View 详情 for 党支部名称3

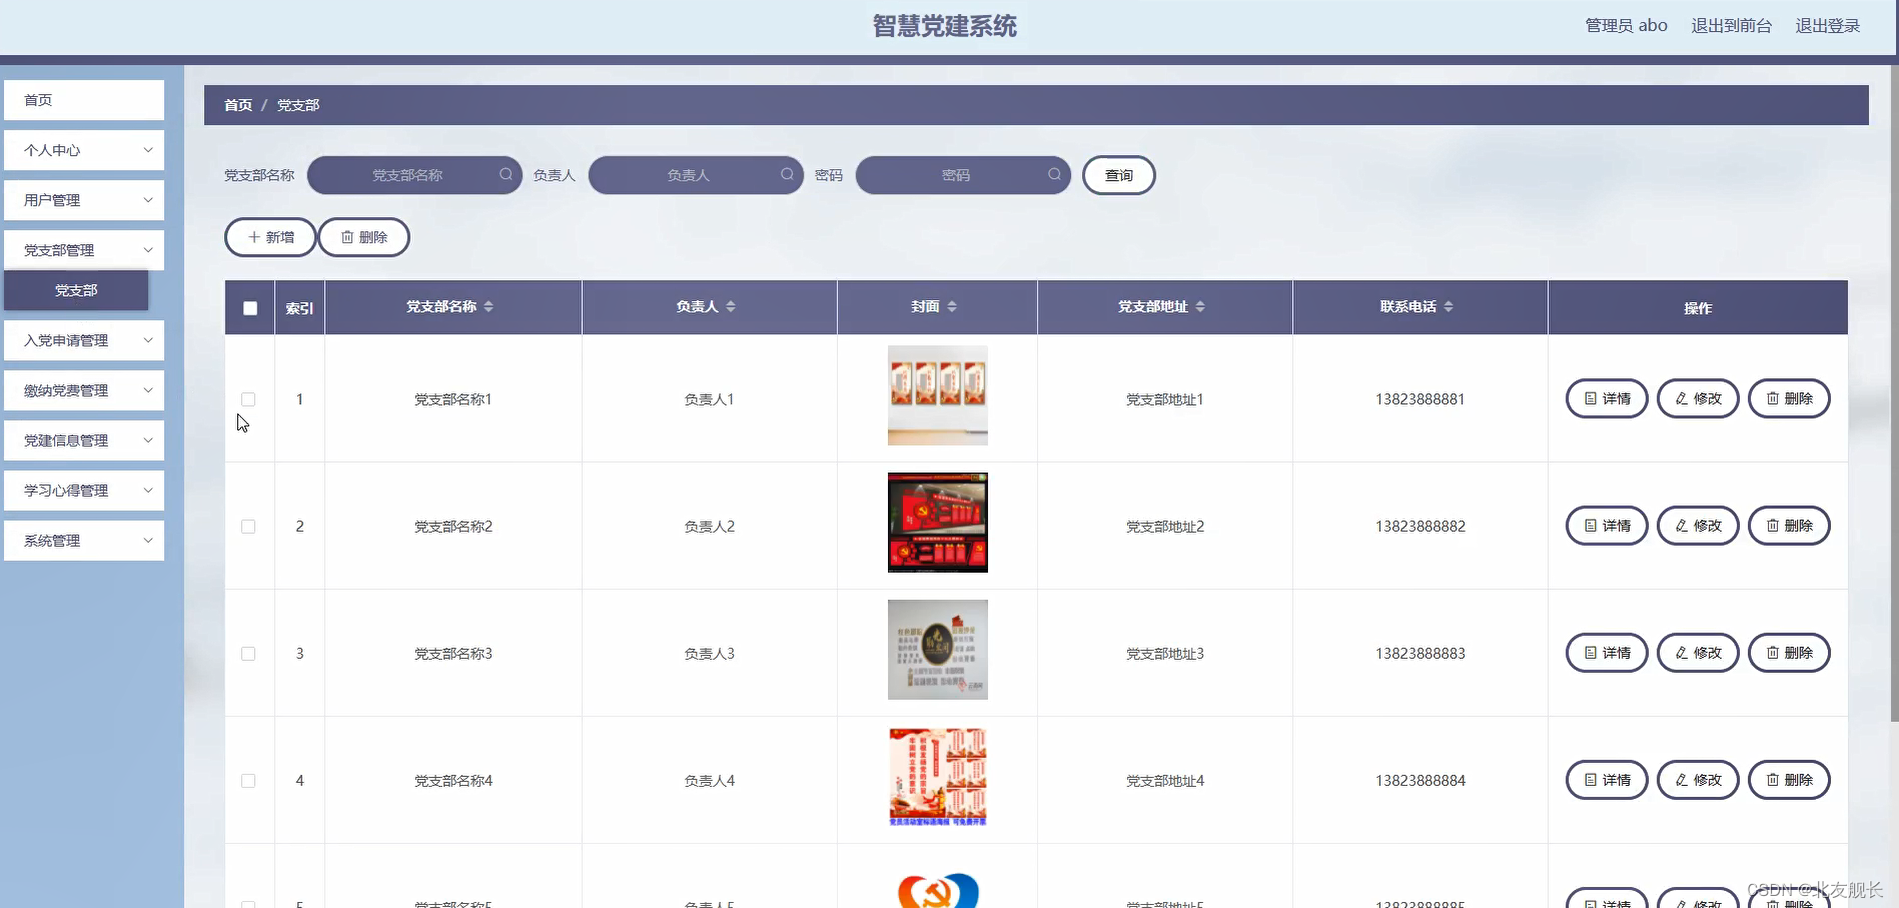pos(1606,652)
